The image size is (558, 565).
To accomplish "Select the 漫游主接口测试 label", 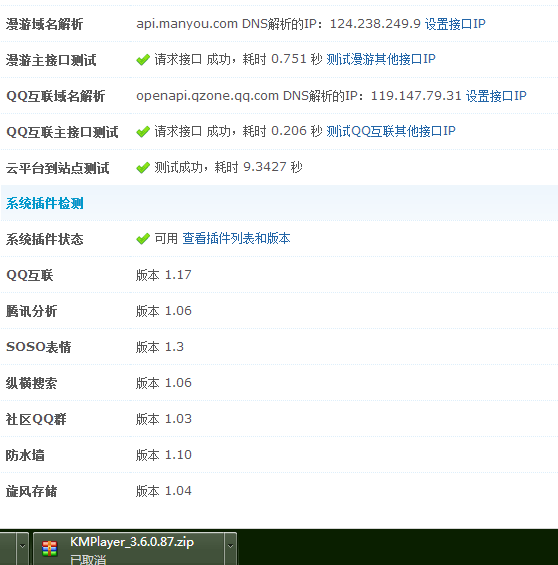I will click(51, 60).
